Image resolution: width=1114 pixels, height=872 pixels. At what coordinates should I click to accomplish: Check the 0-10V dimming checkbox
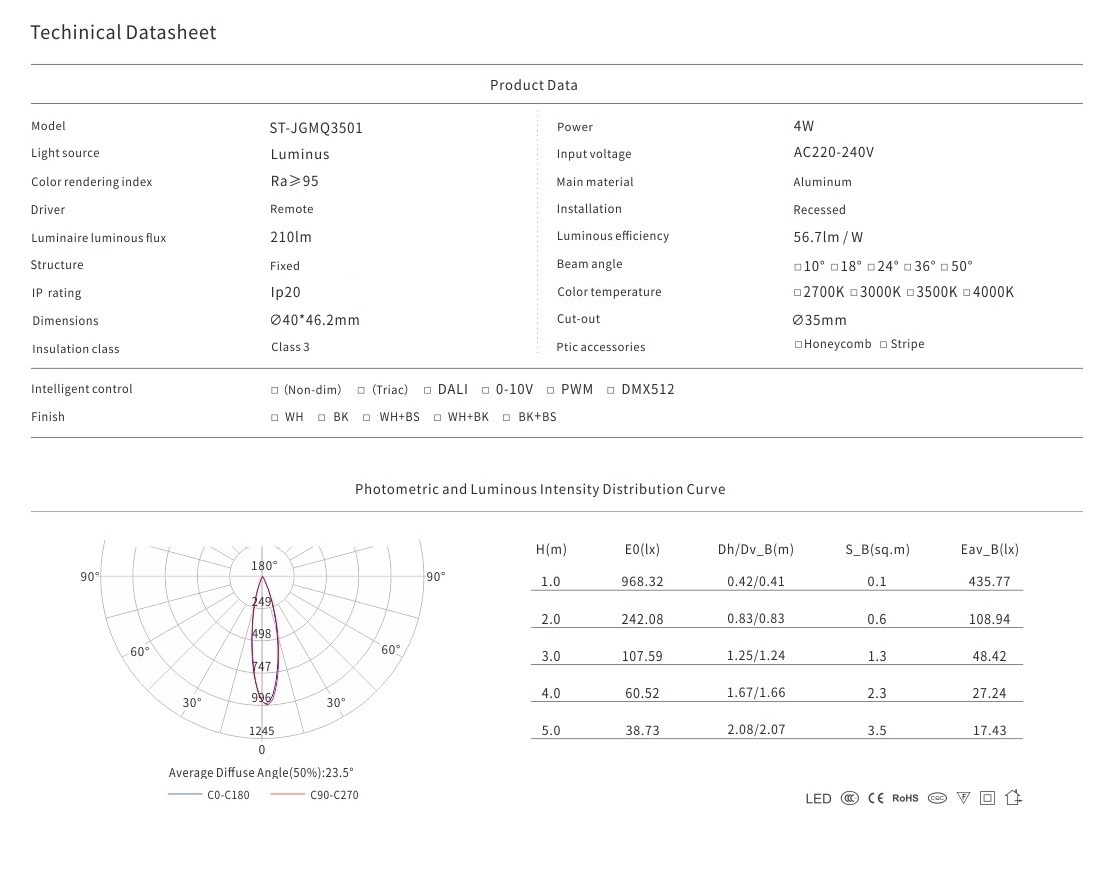[x=486, y=390]
